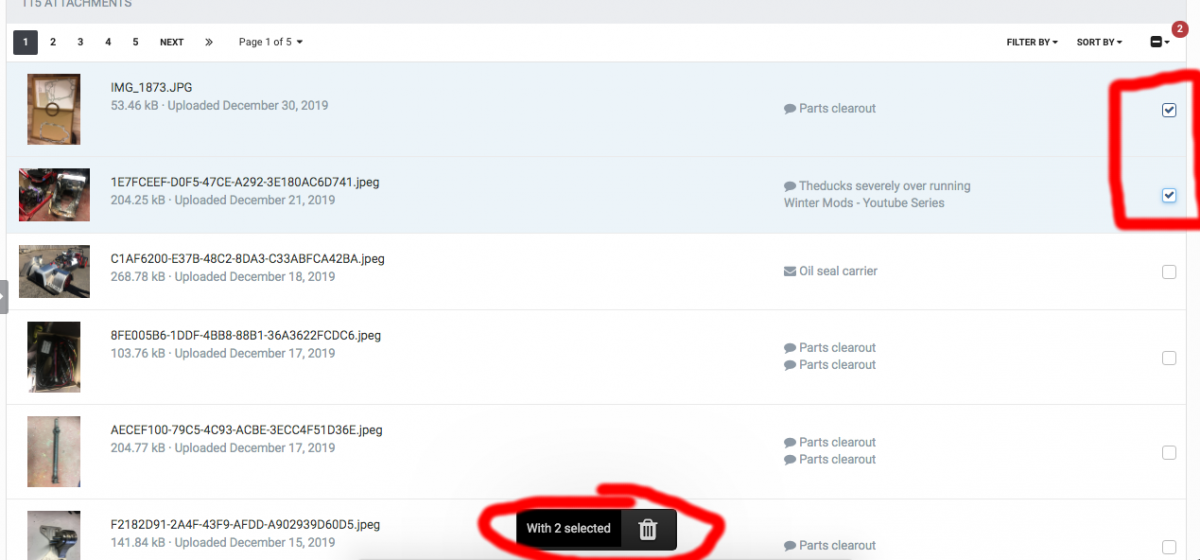Open file F2182D91-2A4F-43F9-AFDD-A902939D60D5.jpeg
This screenshot has width=1200, height=560.
245,524
